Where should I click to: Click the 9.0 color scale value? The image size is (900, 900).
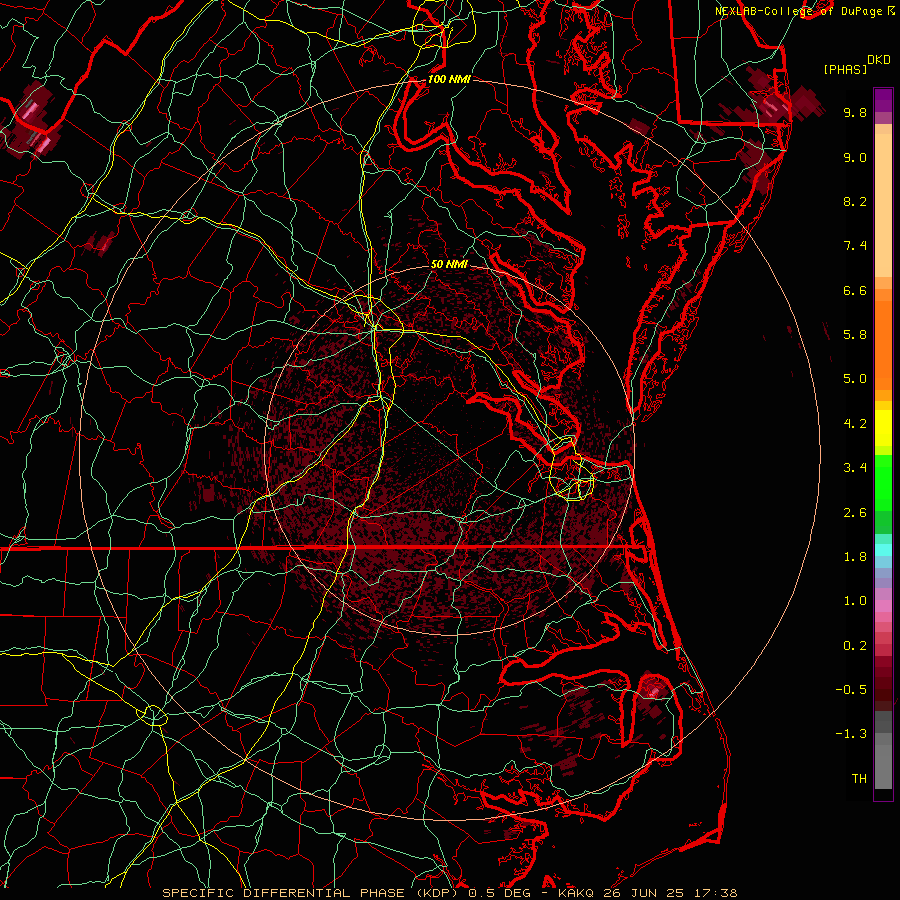[x=855, y=157]
